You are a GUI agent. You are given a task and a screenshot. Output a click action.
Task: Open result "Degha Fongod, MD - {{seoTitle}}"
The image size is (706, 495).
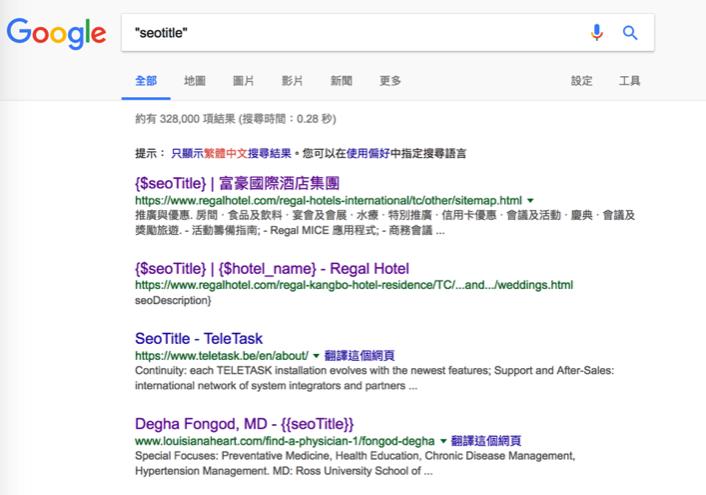[x=244, y=424]
